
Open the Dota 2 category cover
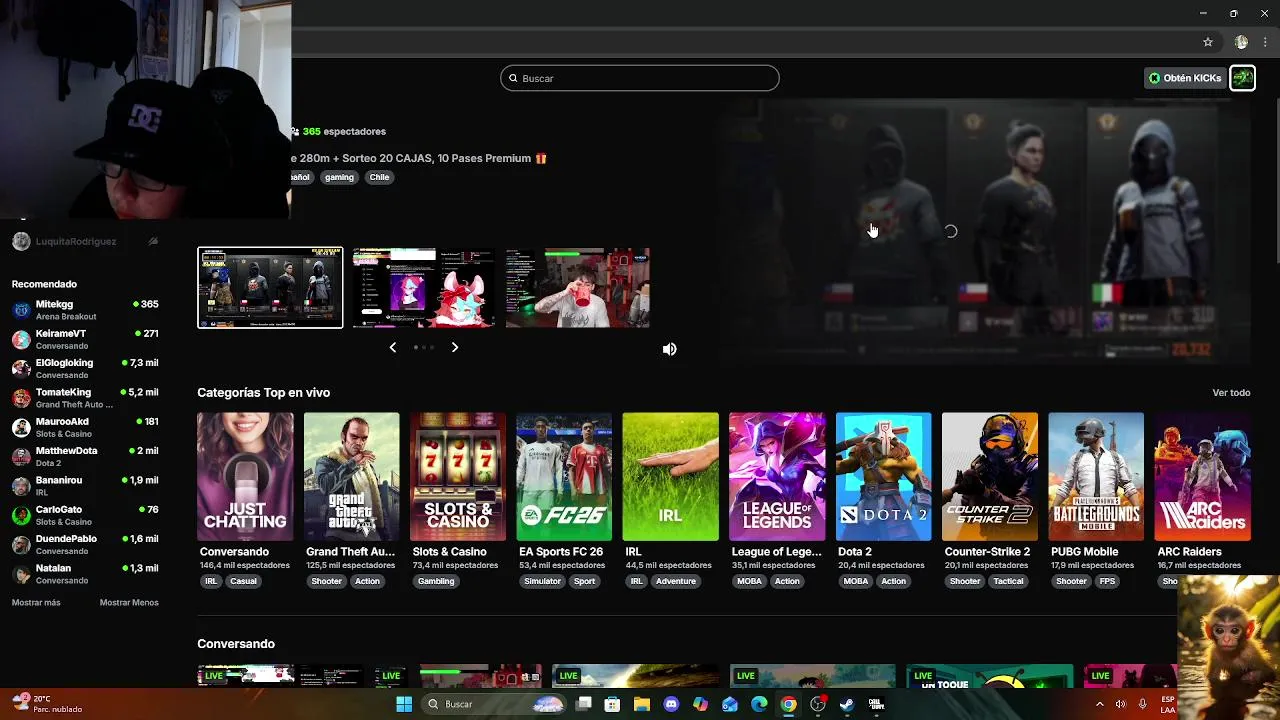[883, 477]
